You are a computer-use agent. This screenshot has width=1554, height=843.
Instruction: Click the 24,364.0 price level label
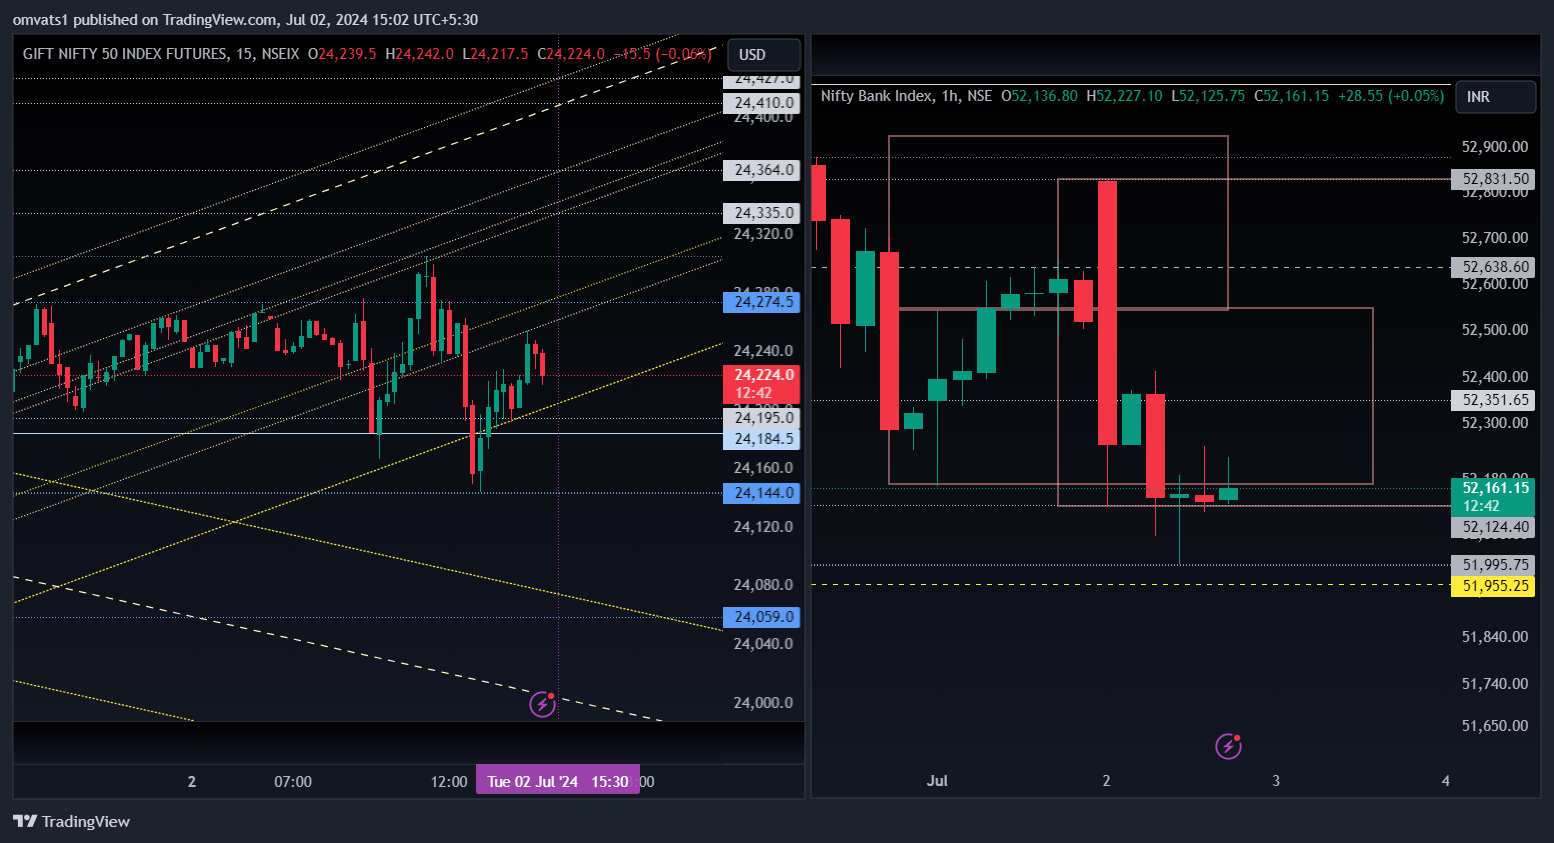(762, 170)
